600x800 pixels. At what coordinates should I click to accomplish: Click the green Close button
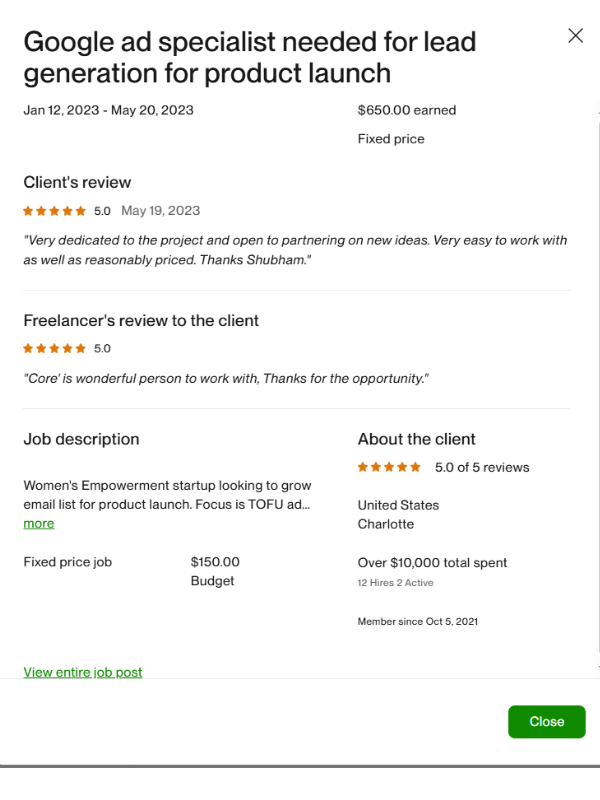pos(546,722)
